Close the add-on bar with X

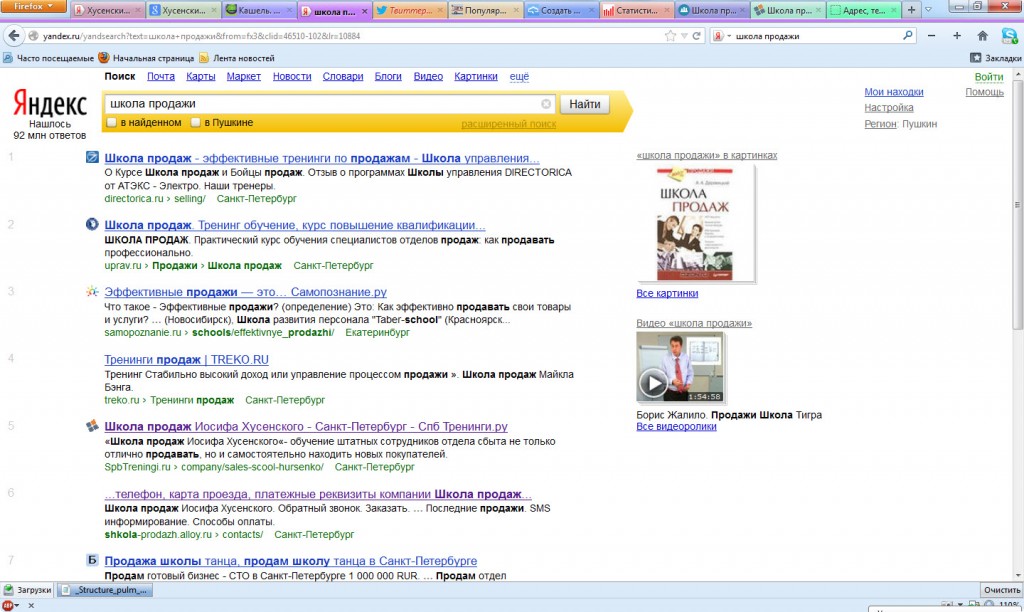[31, 605]
